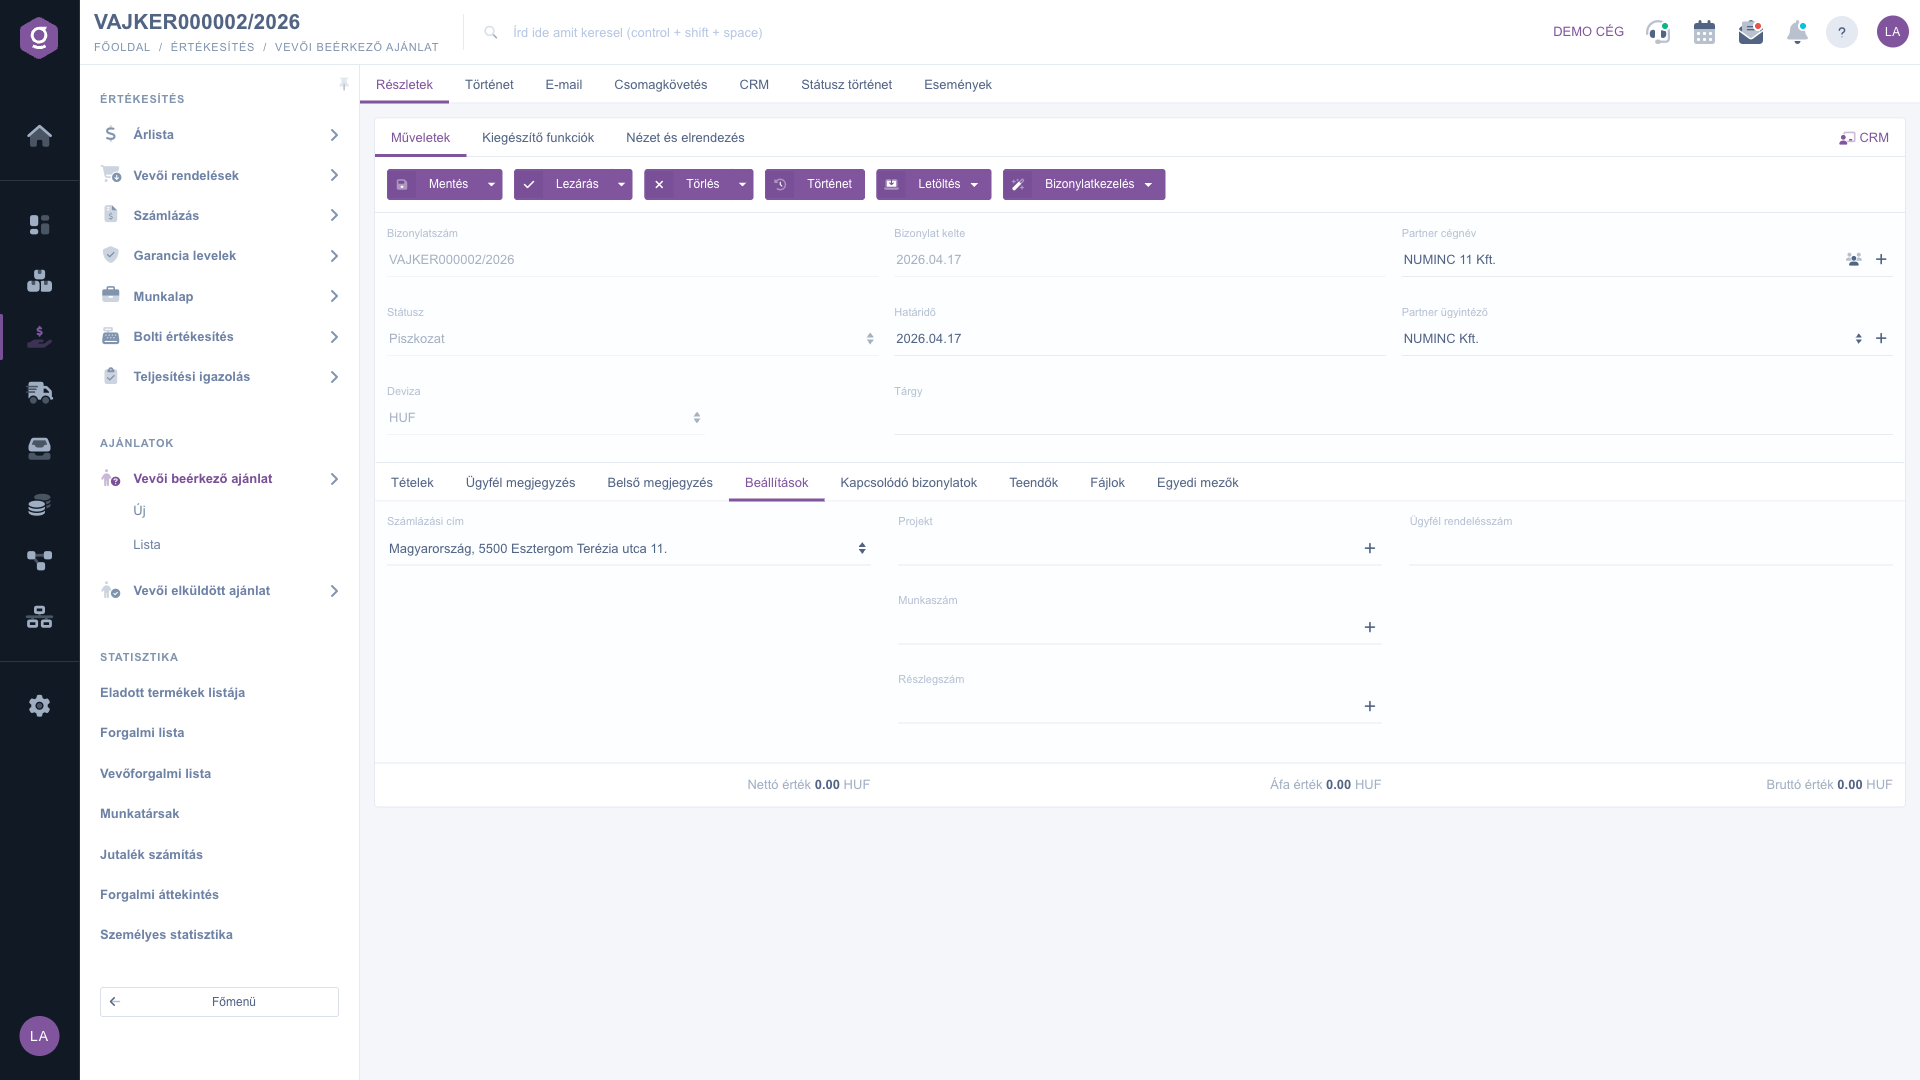Open the Kapcsolódó bizonylatok tab
The image size is (1920, 1080).
pyautogui.click(x=908, y=483)
